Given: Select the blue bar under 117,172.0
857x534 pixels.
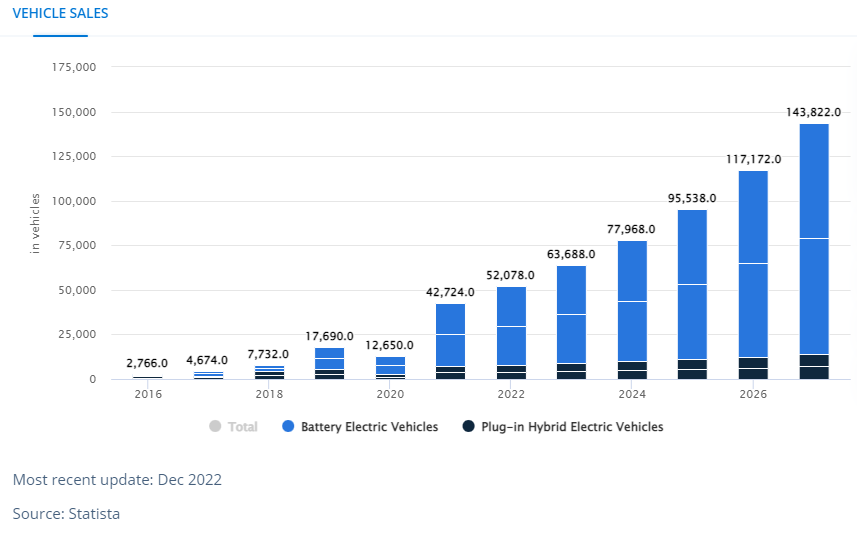Looking at the screenshot, I should click(x=753, y=220).
